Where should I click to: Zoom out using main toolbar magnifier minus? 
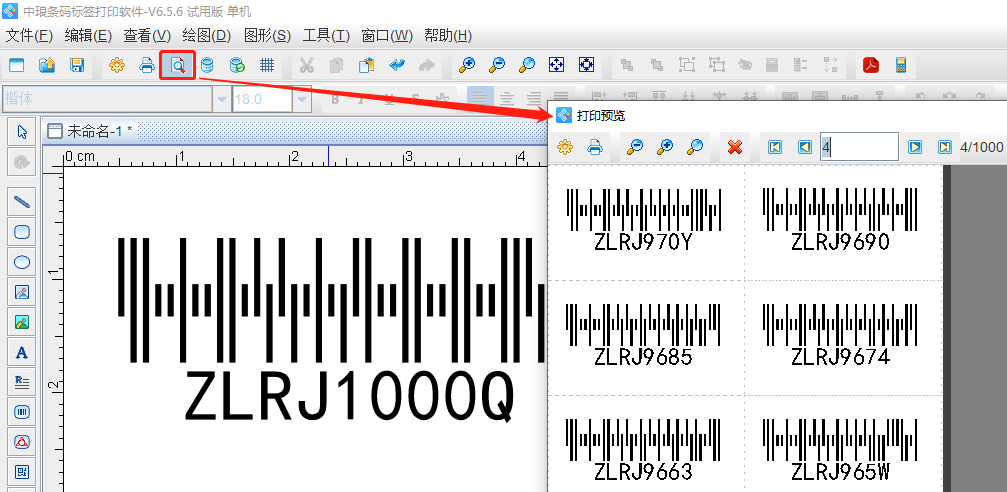click(x=497, y=65)
